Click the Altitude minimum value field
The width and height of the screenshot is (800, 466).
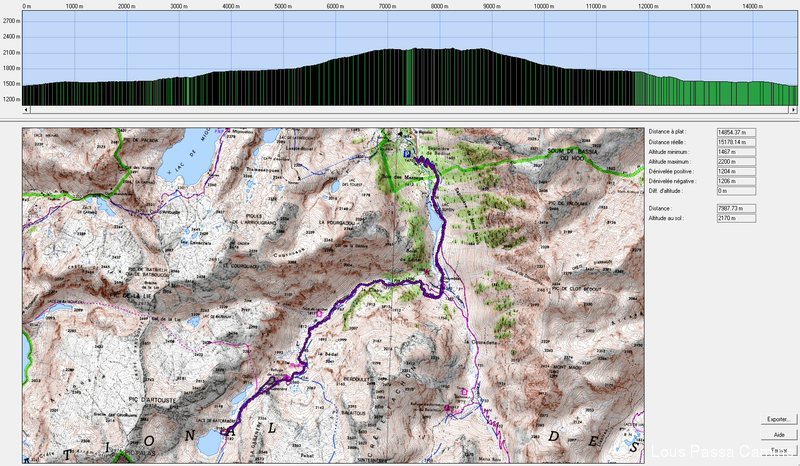(x=737, y=152)
